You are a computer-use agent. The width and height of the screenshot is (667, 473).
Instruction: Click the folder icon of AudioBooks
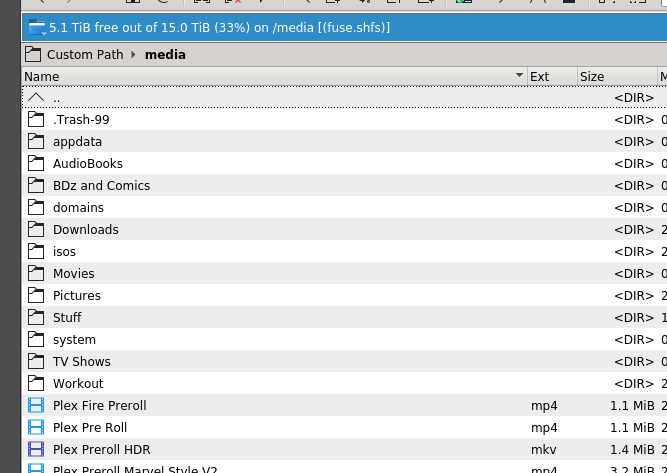[x=36, y=163]
